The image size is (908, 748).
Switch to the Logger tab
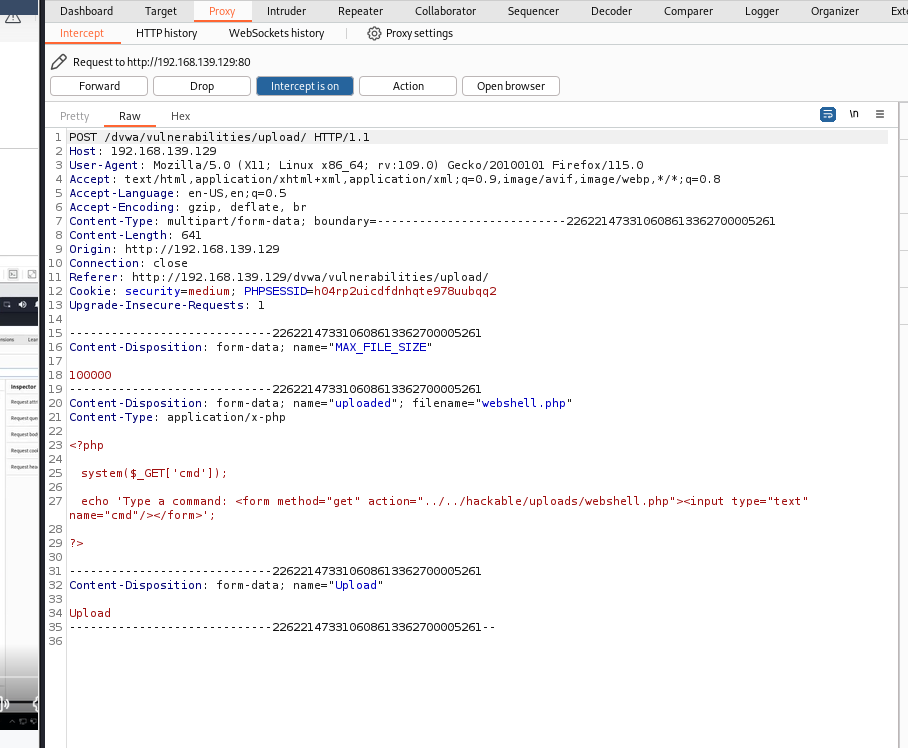pyautogui.click(x=761, y=11)
